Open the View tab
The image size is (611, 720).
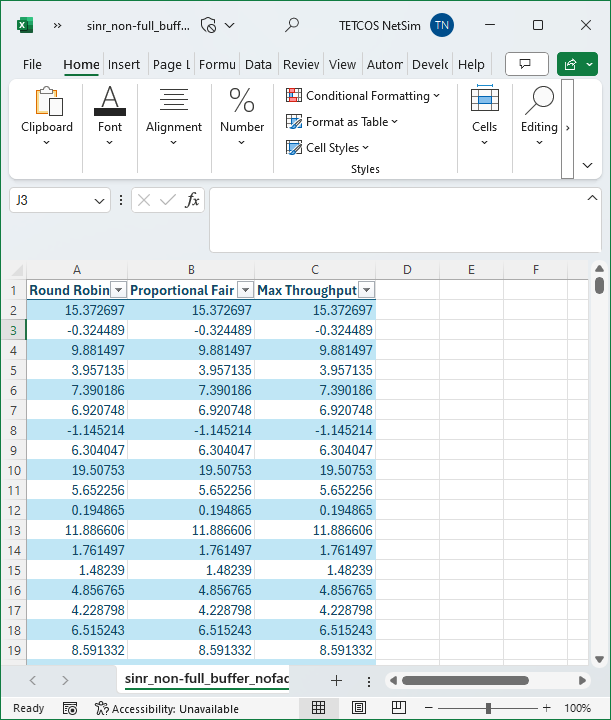(342, 65)
